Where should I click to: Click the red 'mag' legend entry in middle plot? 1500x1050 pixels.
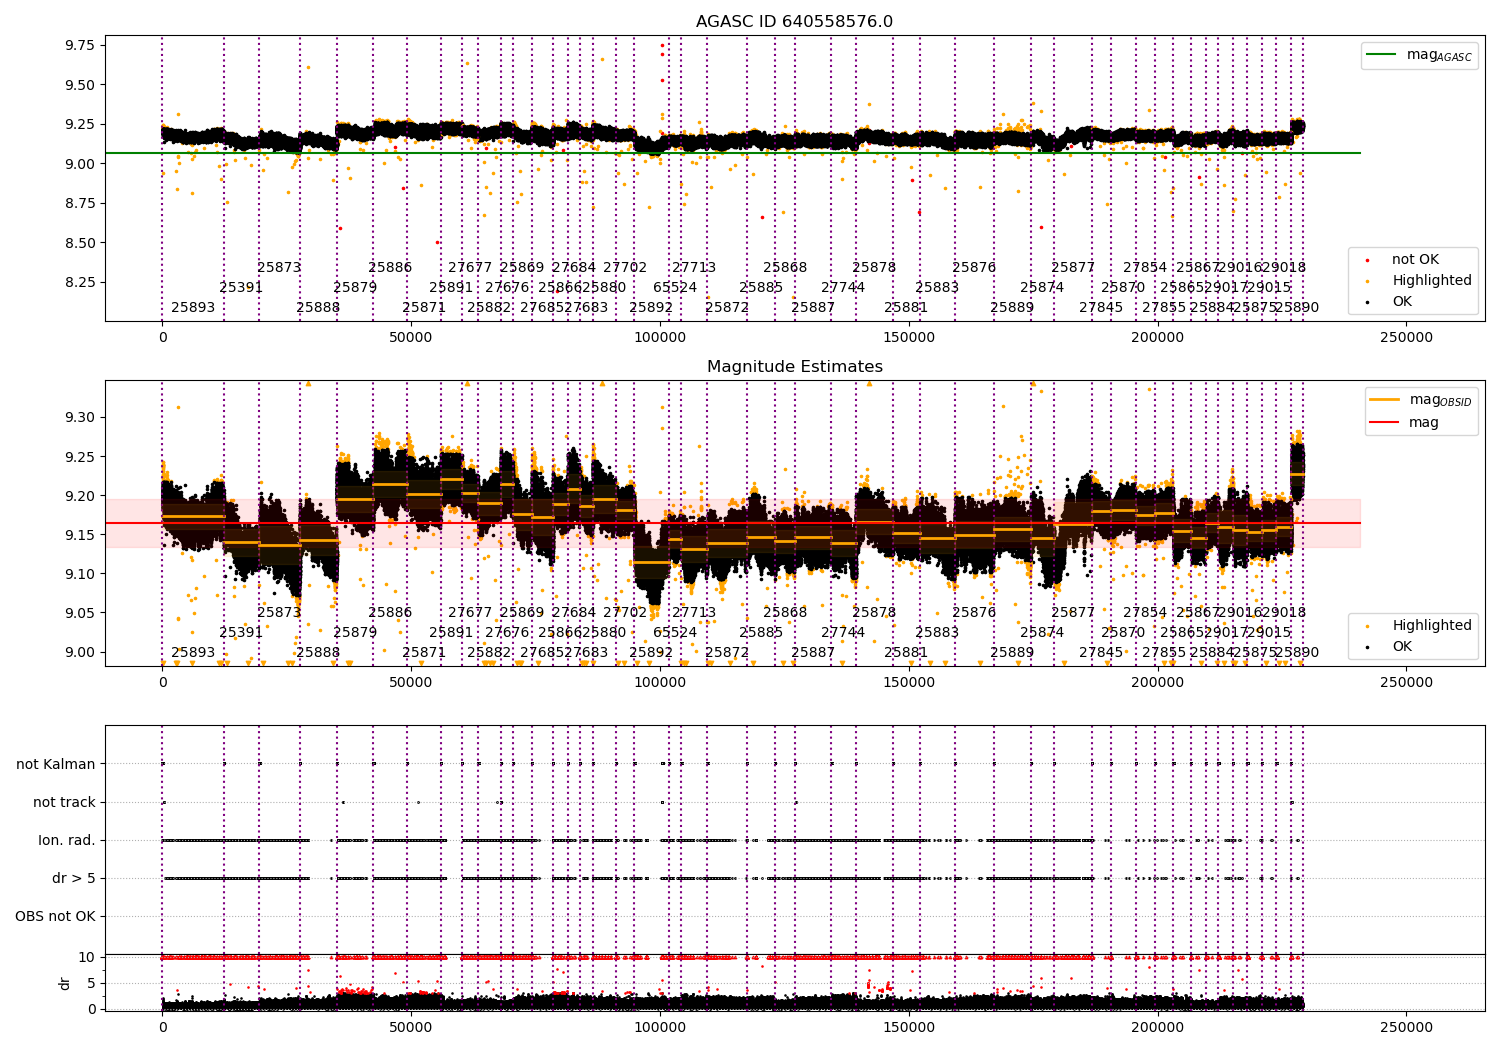1405,423
